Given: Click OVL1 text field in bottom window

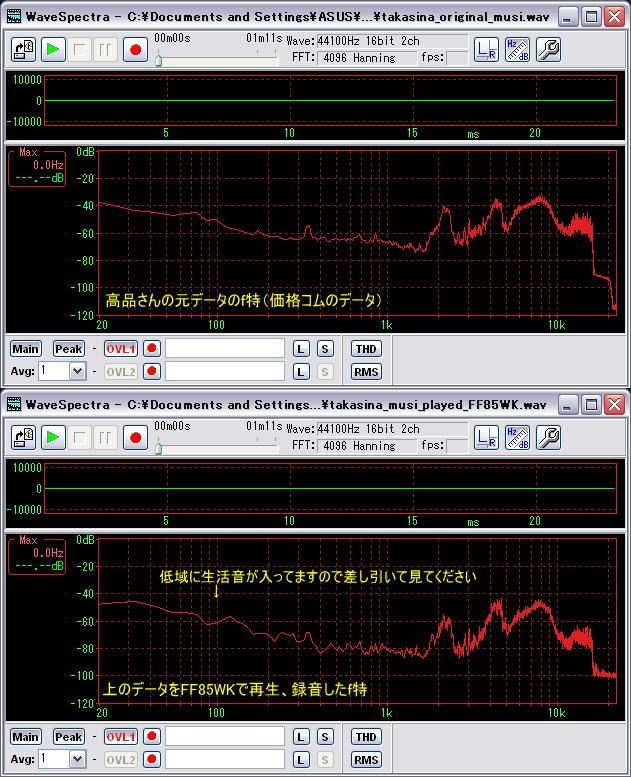Looking at the screenshot, I should pyautogui.click(x=225, y=736).
